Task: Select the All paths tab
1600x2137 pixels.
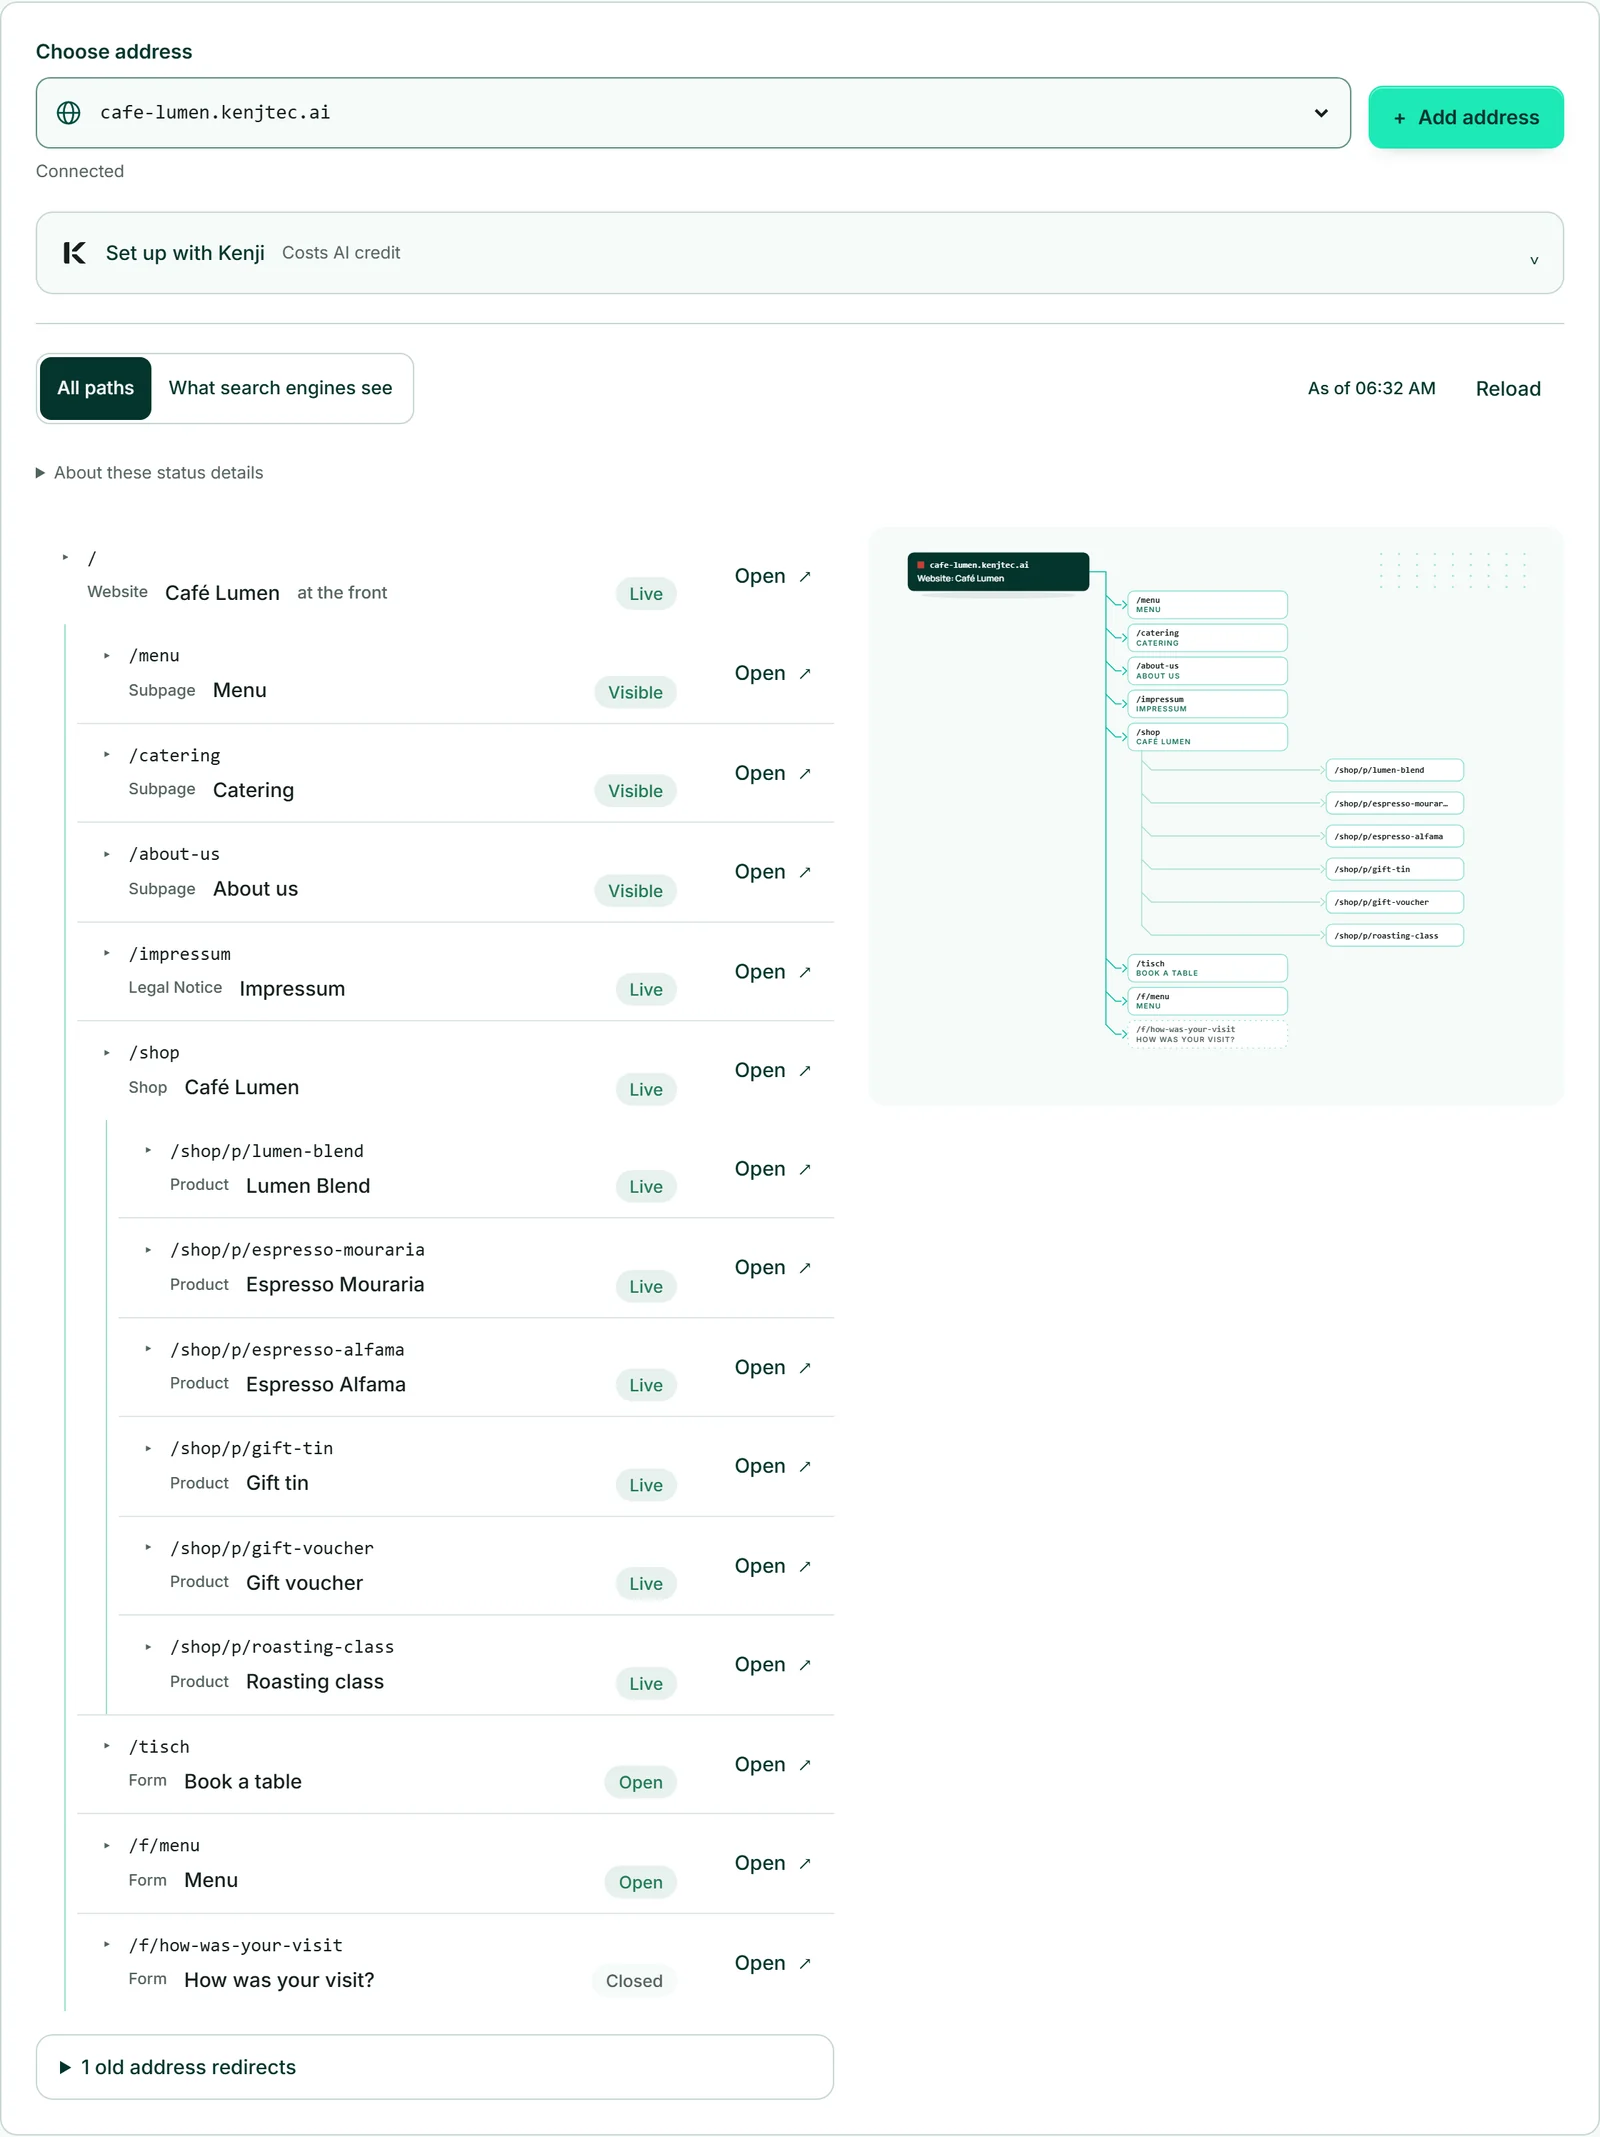Action: click(96, 388)
